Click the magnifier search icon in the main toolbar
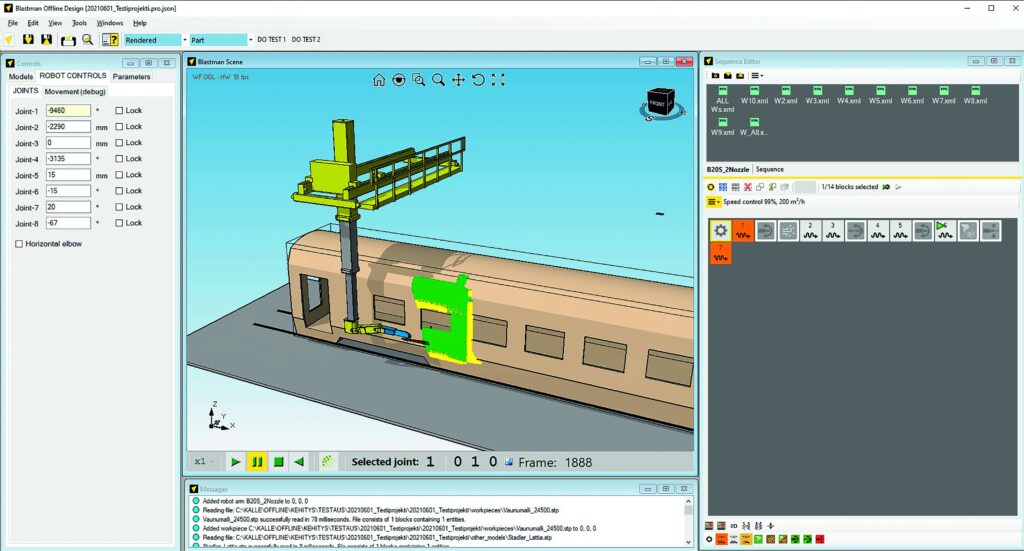This screenshot has width=1024, height=551. [88, 40]
